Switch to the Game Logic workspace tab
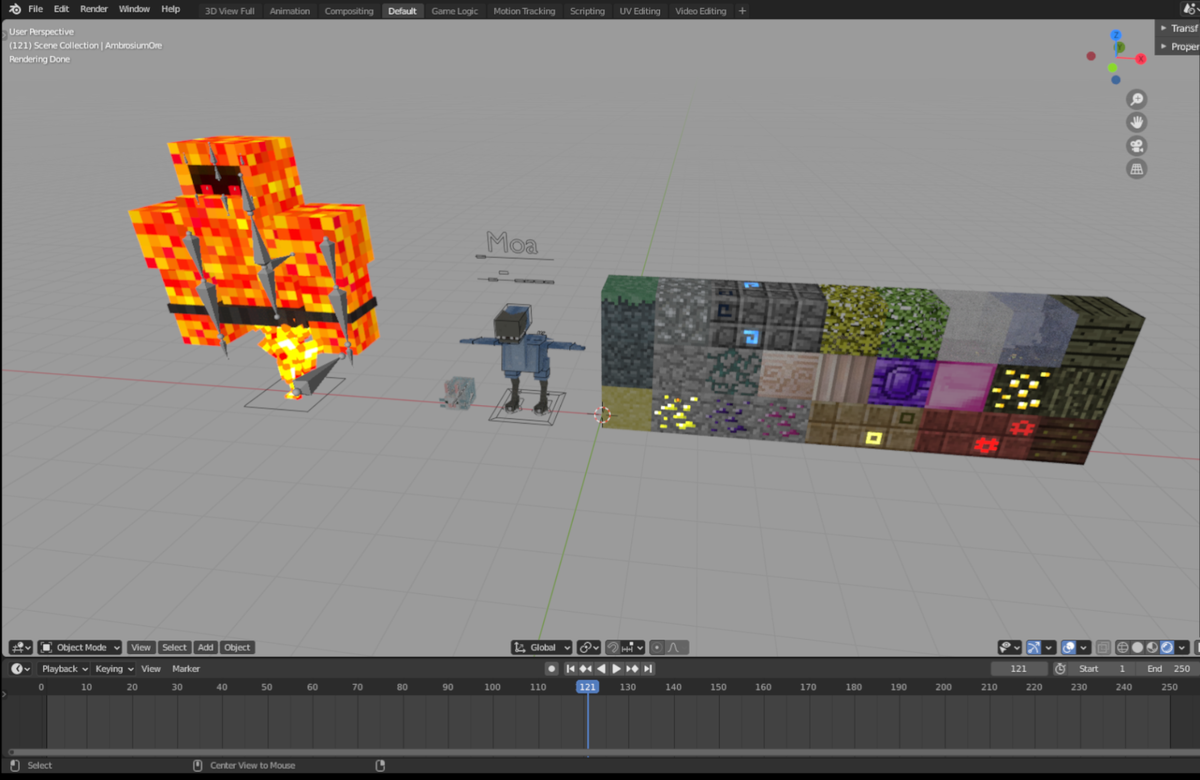The image size is (1200, 780). point(454,11)
